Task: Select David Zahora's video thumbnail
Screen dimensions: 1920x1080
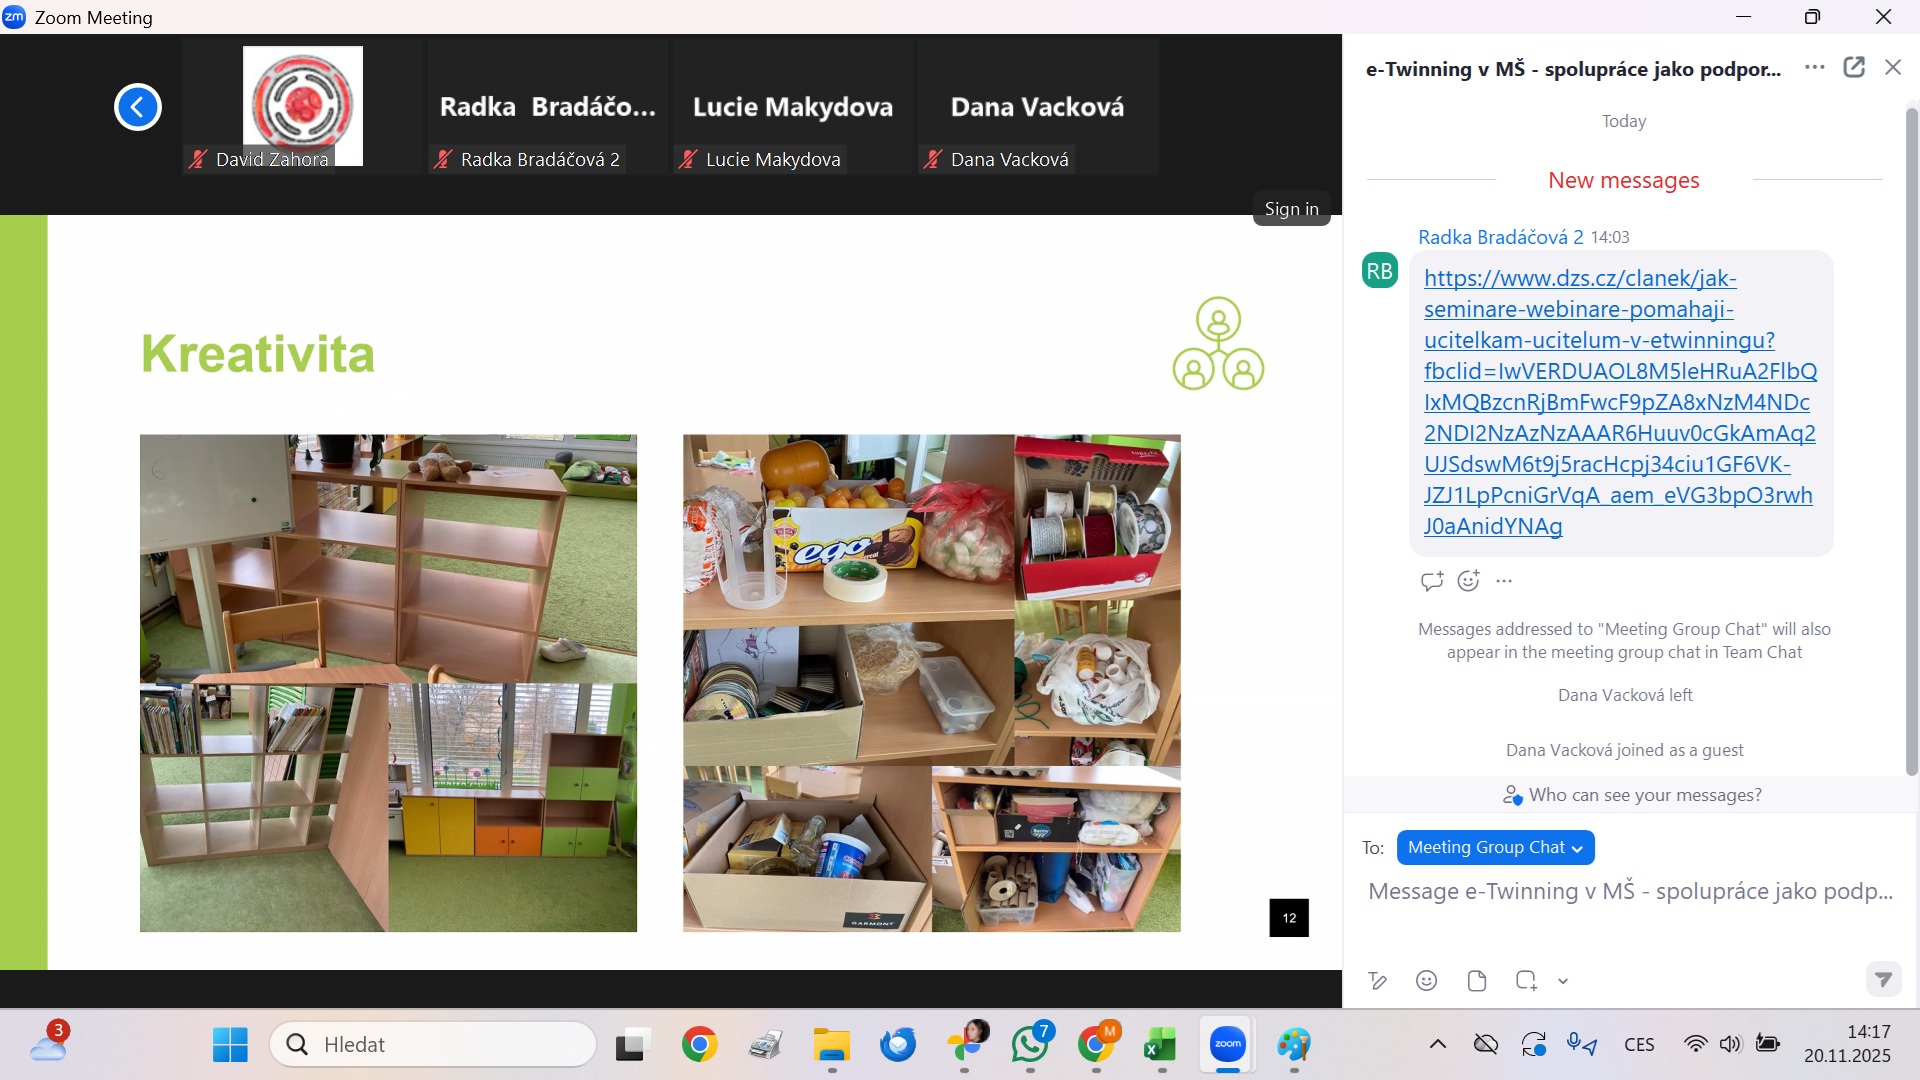Action: pos(302,107)
